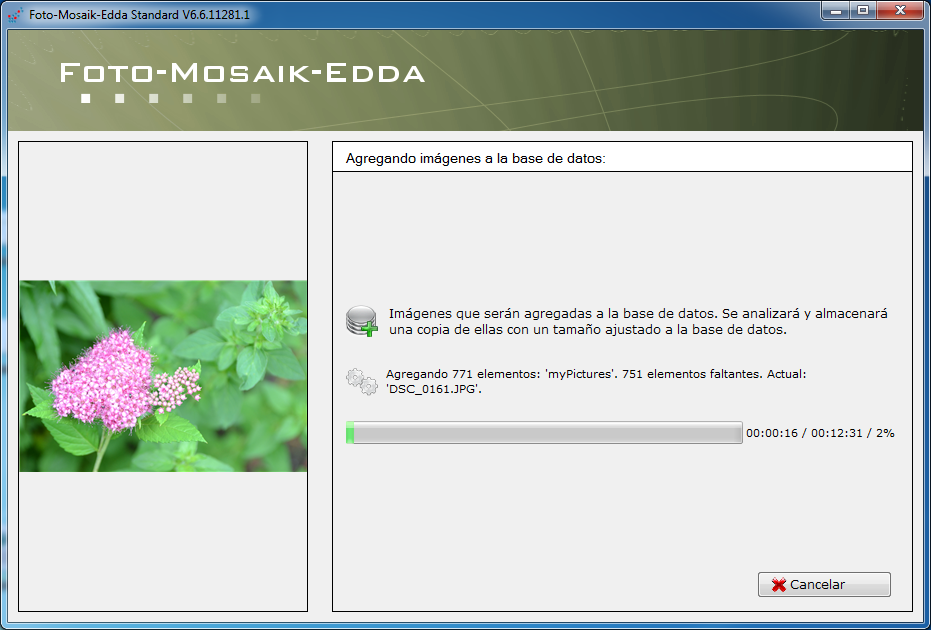Click the Cancelar button

pos(824,585)
